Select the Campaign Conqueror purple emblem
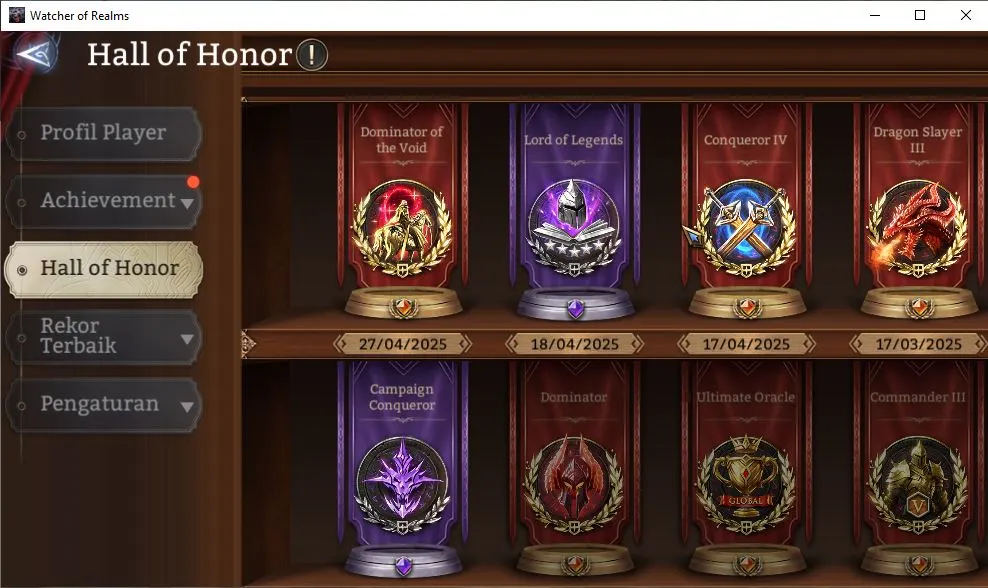 tap(403, 486)
